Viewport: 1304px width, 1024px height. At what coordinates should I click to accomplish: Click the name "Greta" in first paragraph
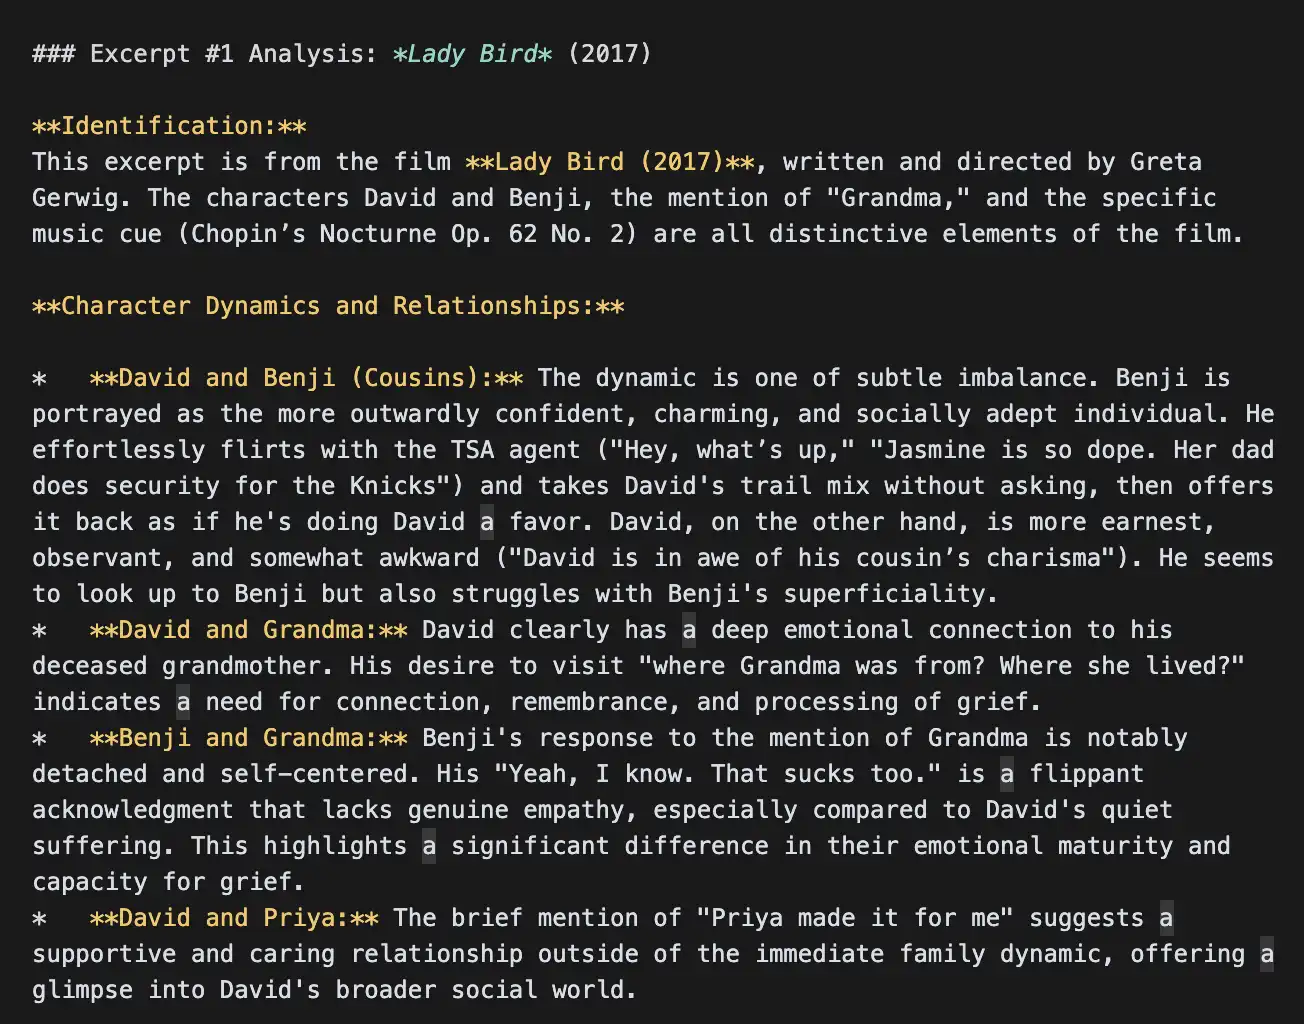(x=1166, y=162)
